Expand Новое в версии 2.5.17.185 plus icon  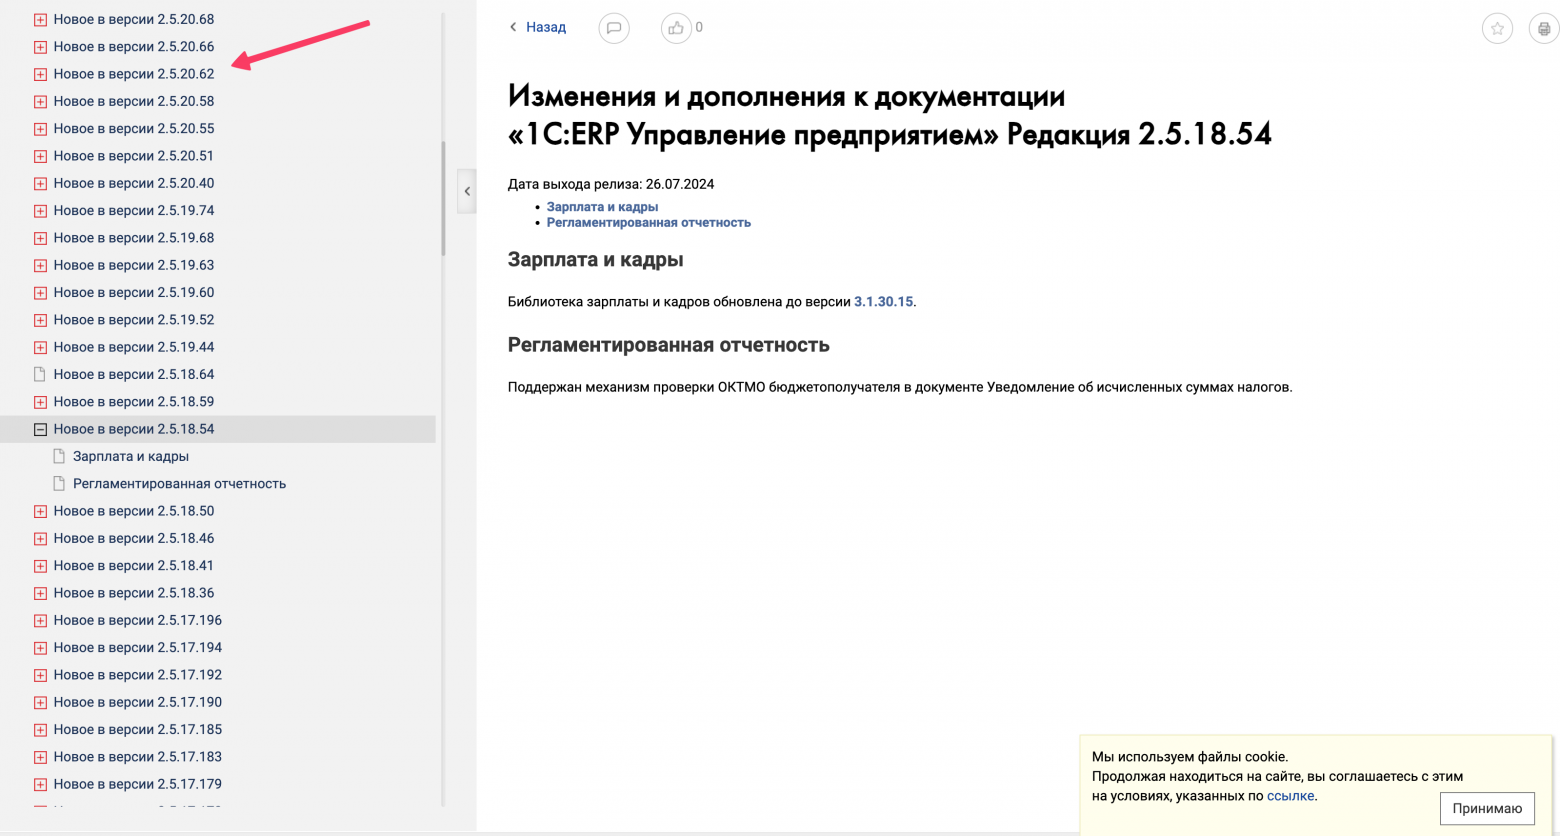coord(40,730)
